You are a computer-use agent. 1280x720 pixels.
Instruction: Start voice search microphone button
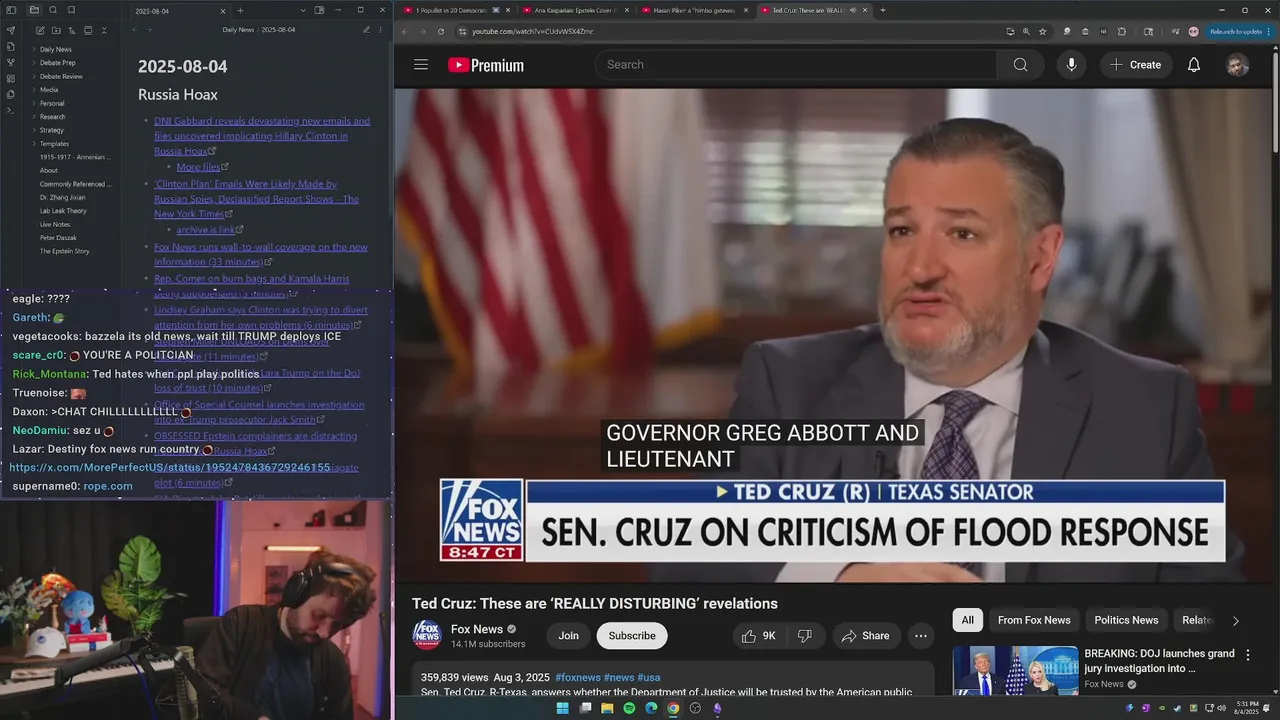[x=1071, y=64]
